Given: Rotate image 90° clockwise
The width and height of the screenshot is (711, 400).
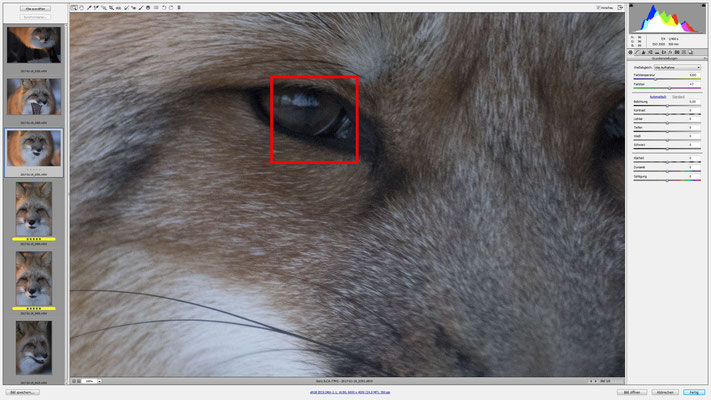Looking at the screenshot, I should pos(171,8).
